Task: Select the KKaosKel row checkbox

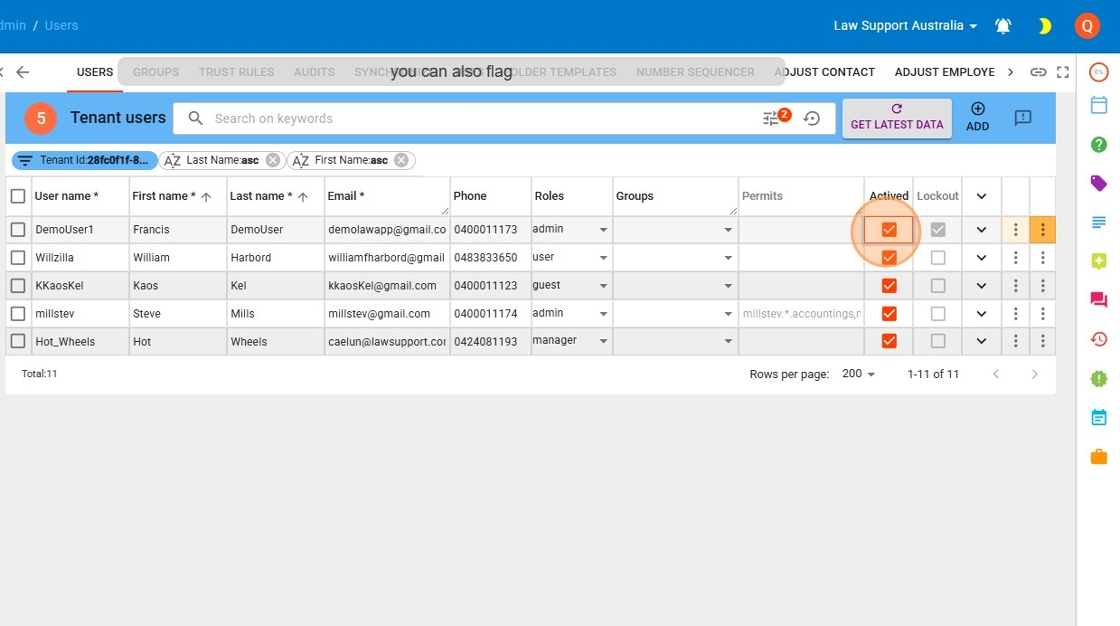Action: [x=18, y=285]
